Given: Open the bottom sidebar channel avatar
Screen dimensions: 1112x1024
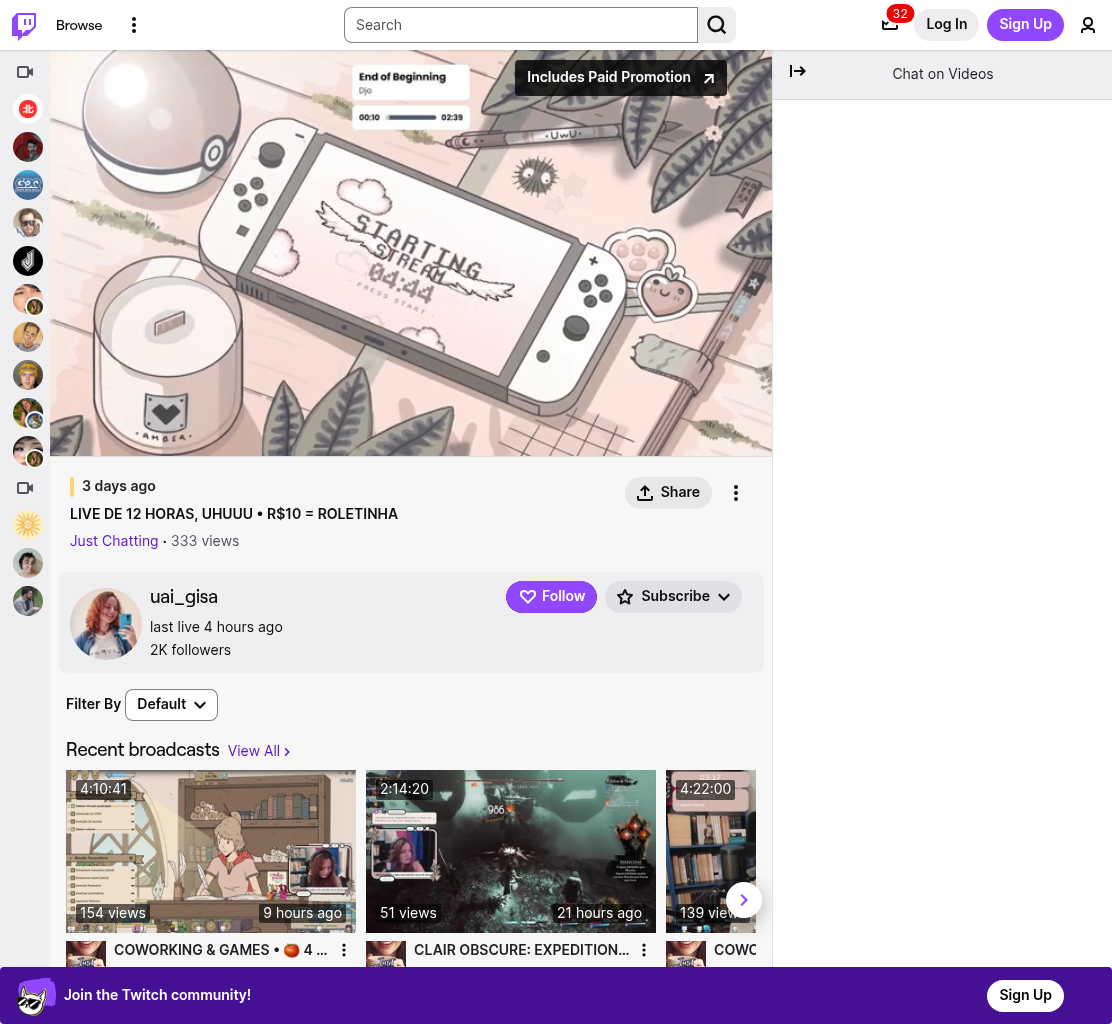Looking at the screenshot, I should coord(28,601).
